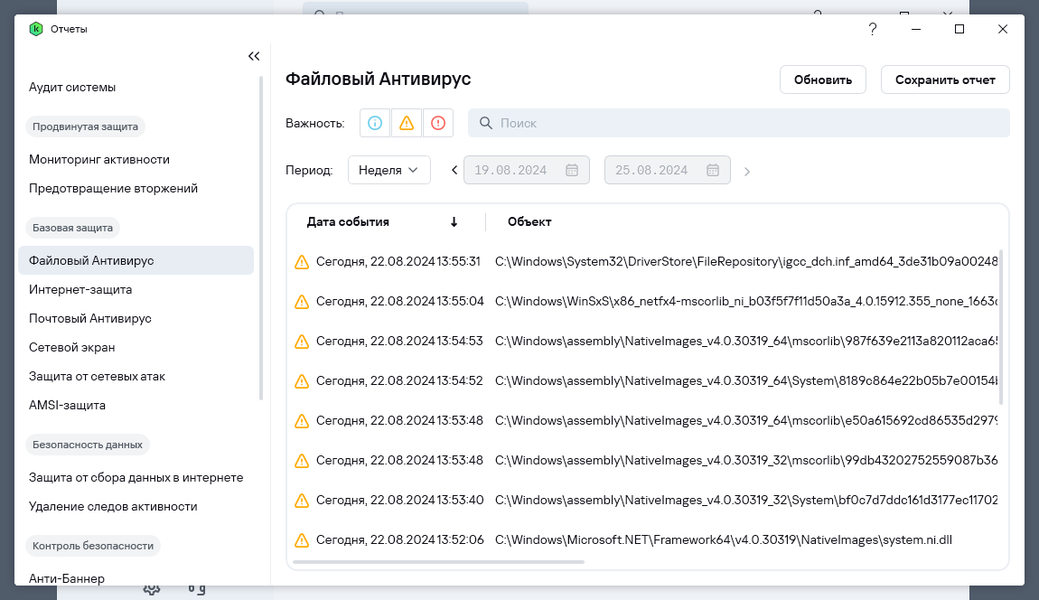Click the 25.08.2024 end date field

click(667, 170)
